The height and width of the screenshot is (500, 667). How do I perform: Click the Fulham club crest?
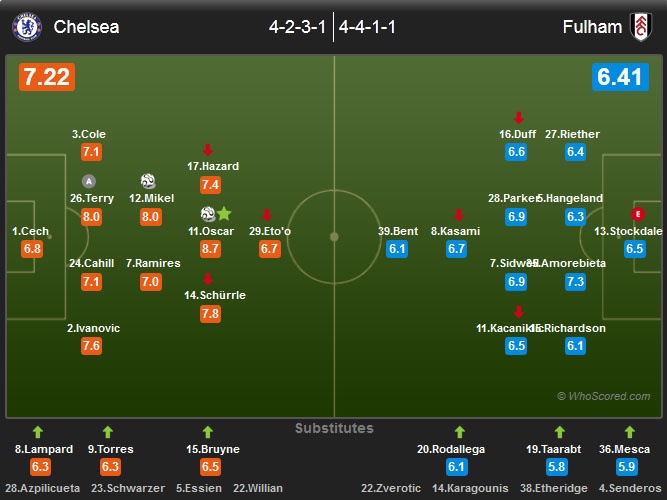tap(639, 27)
